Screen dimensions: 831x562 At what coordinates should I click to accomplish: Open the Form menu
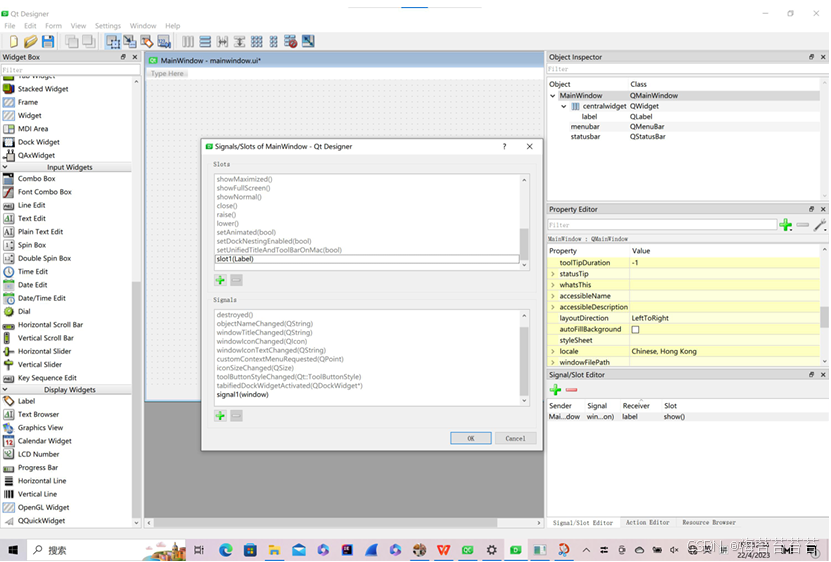point(53,25)
